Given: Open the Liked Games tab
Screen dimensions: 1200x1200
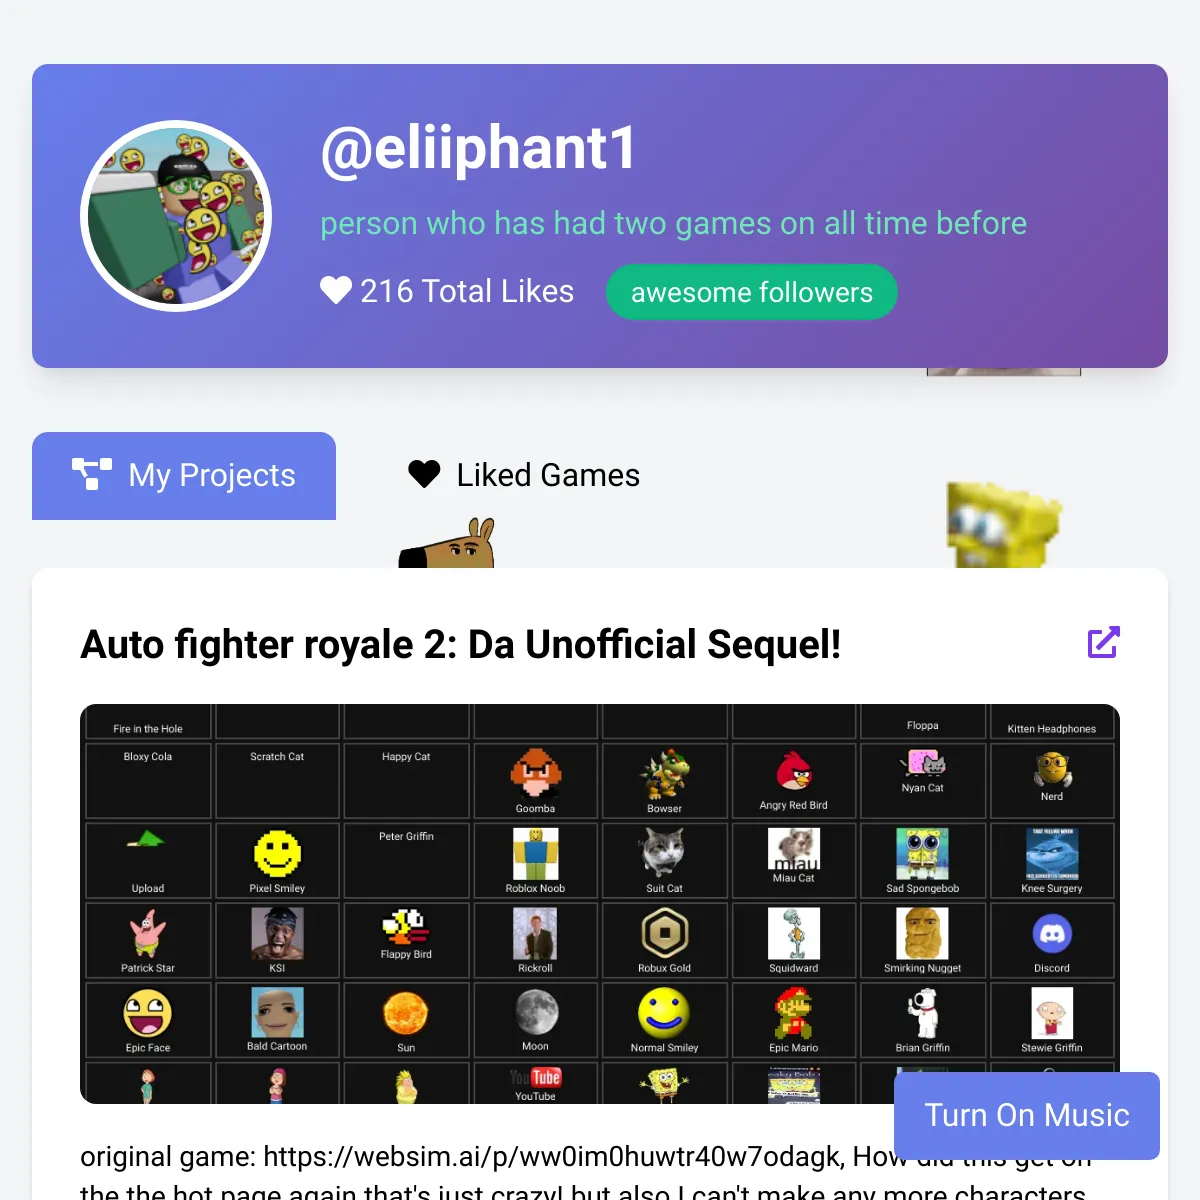Looking at the screenshot, I should 524,475.
